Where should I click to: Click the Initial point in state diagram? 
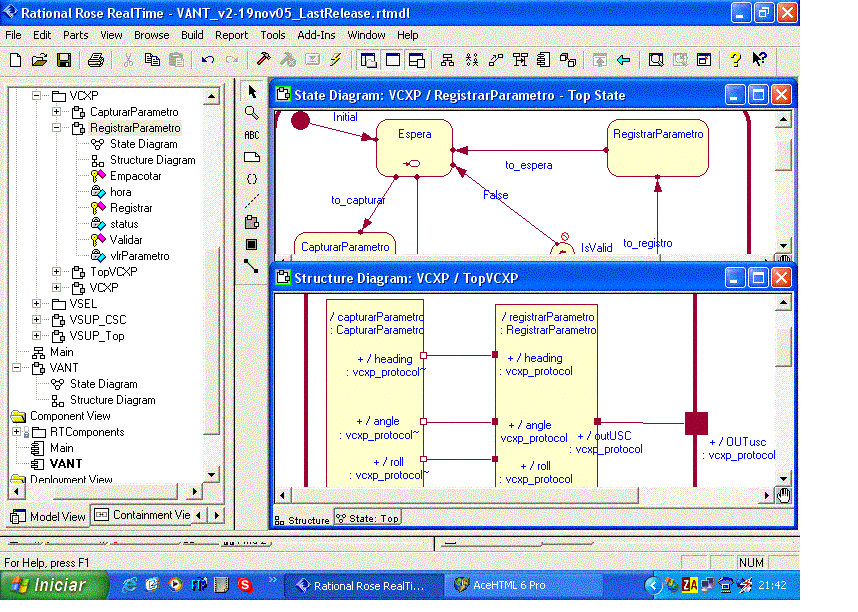(x=300, y=120)
